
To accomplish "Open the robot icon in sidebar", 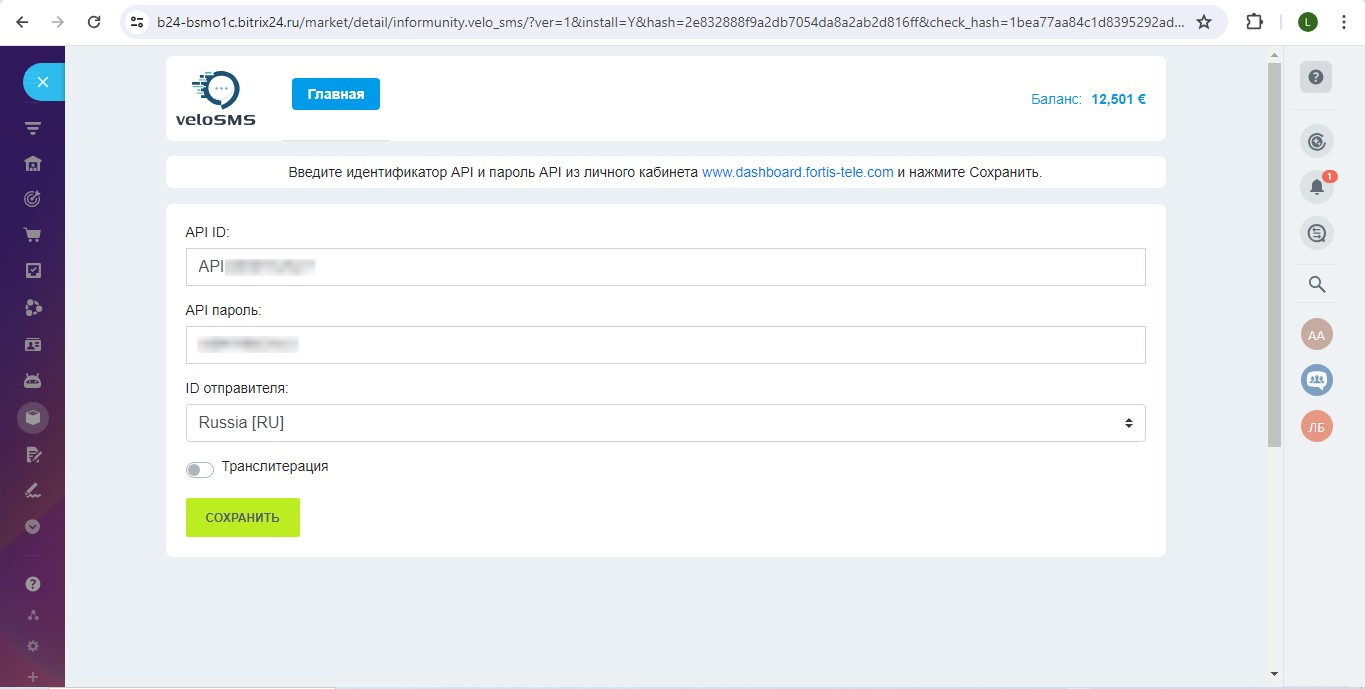I will 33,381.
